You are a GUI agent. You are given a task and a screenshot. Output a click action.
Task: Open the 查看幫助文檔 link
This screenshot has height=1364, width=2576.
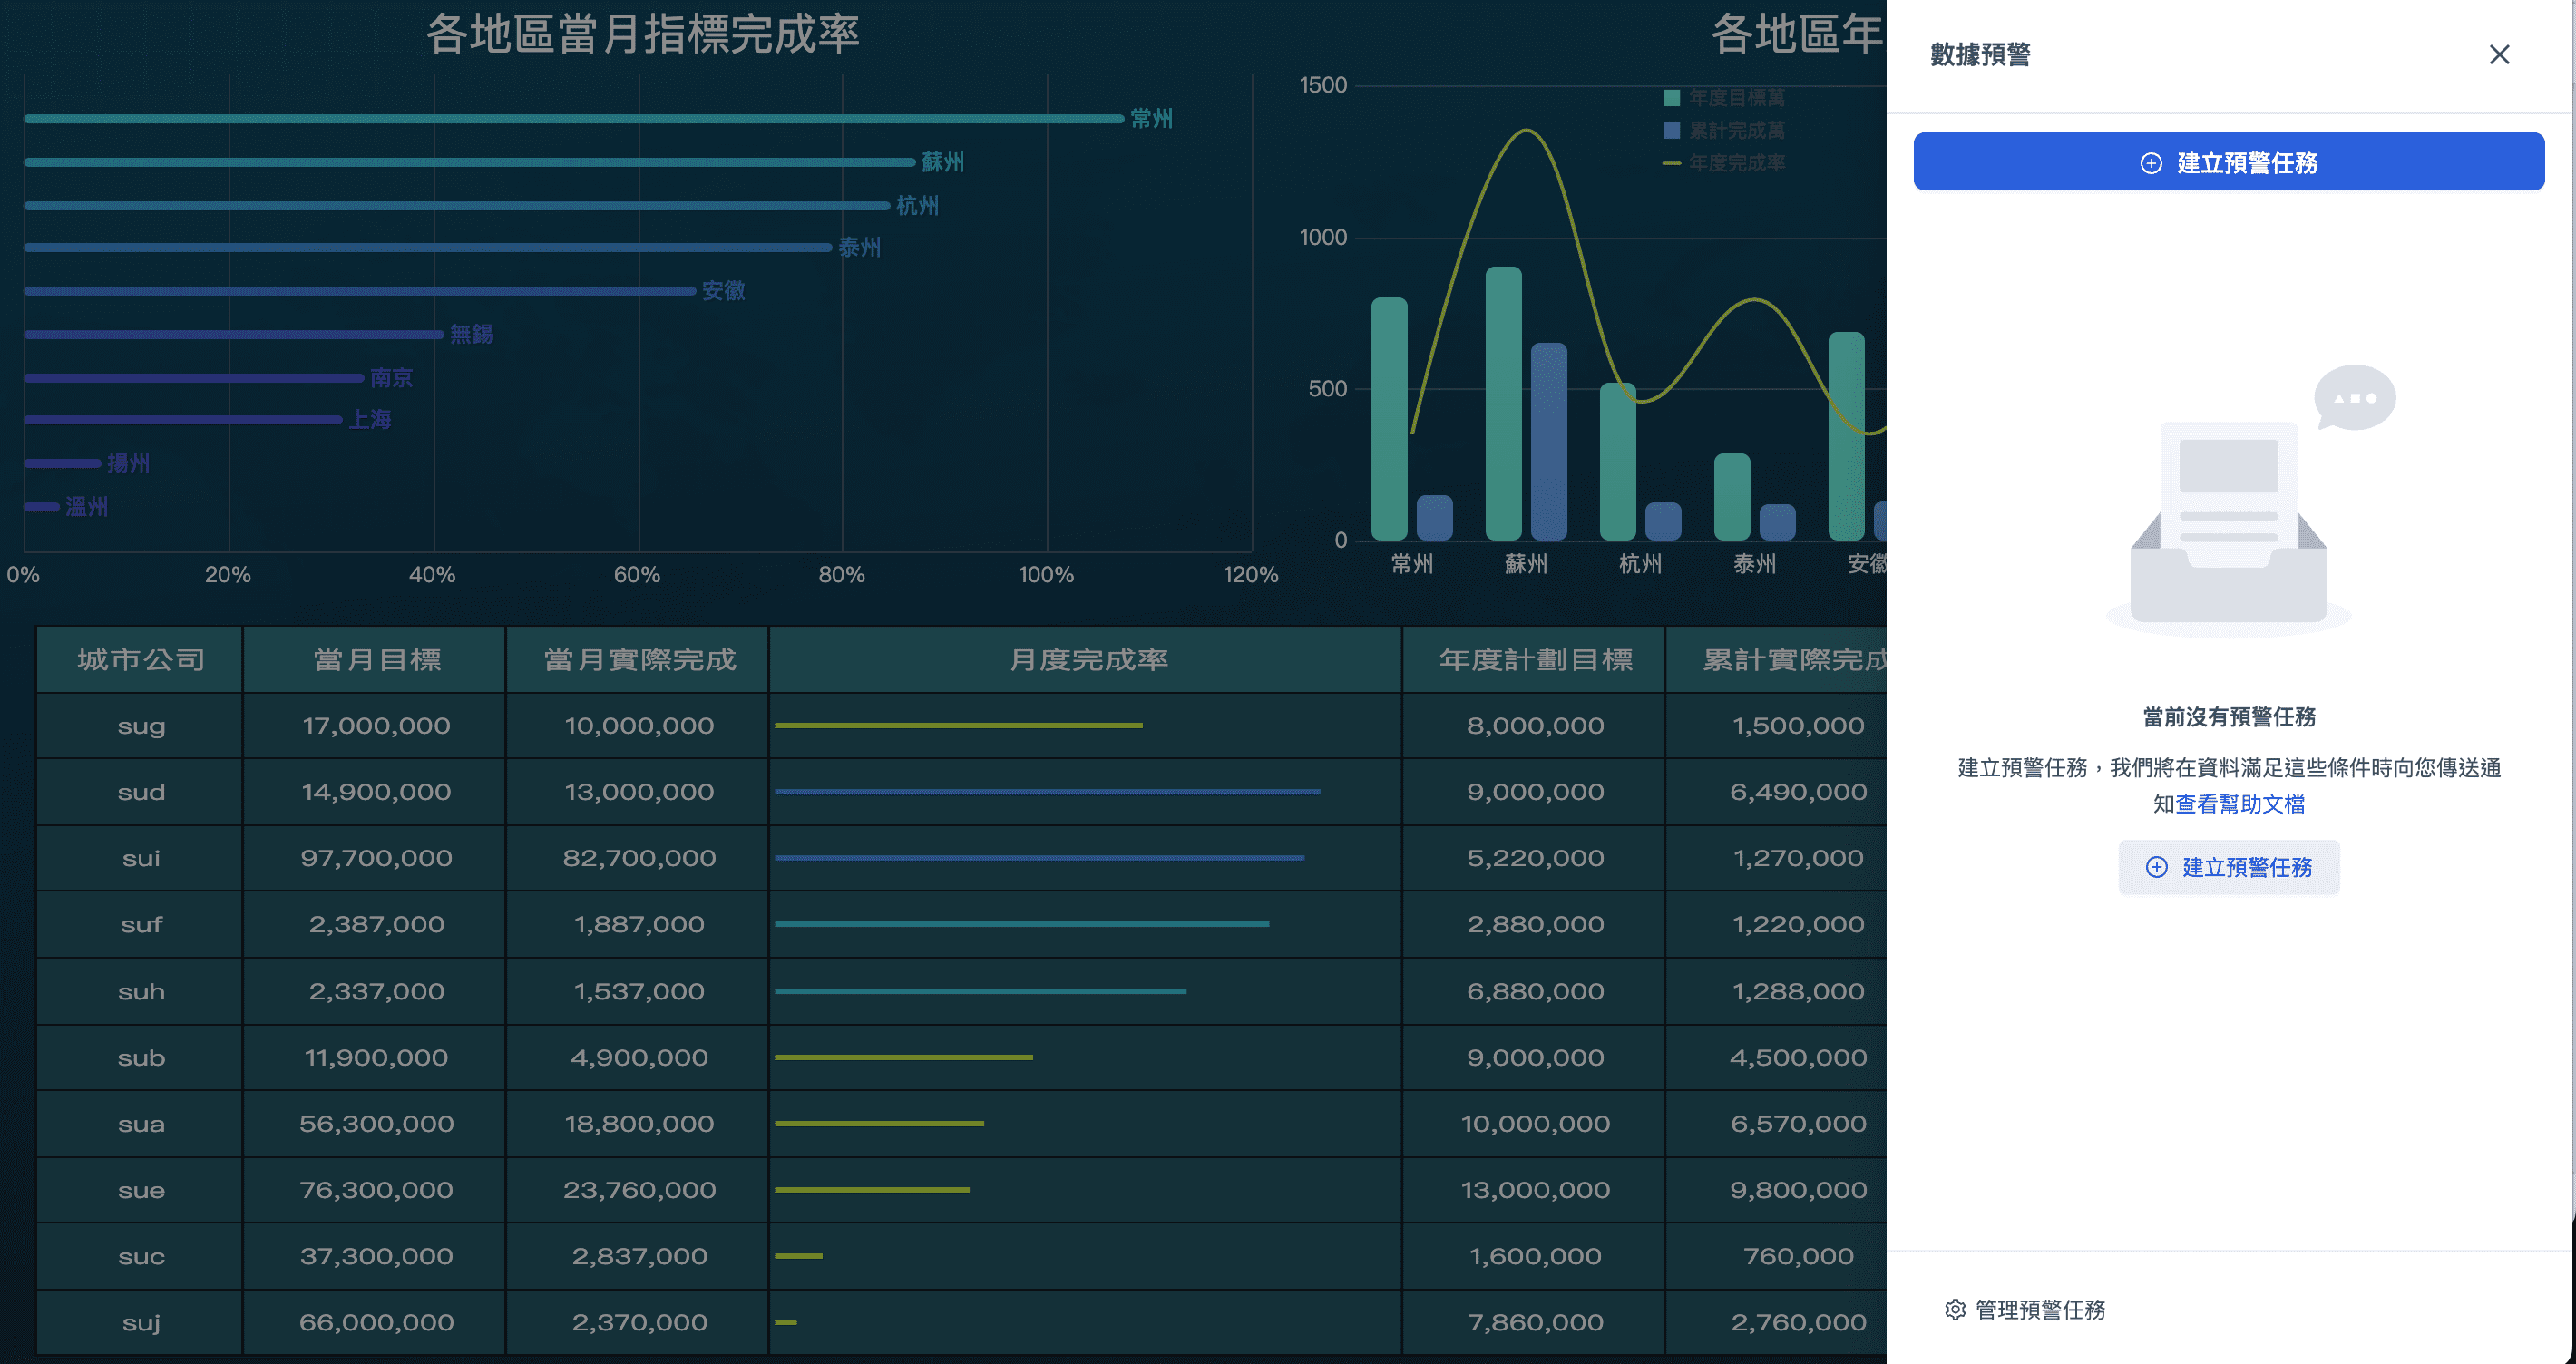point(2240,804)
